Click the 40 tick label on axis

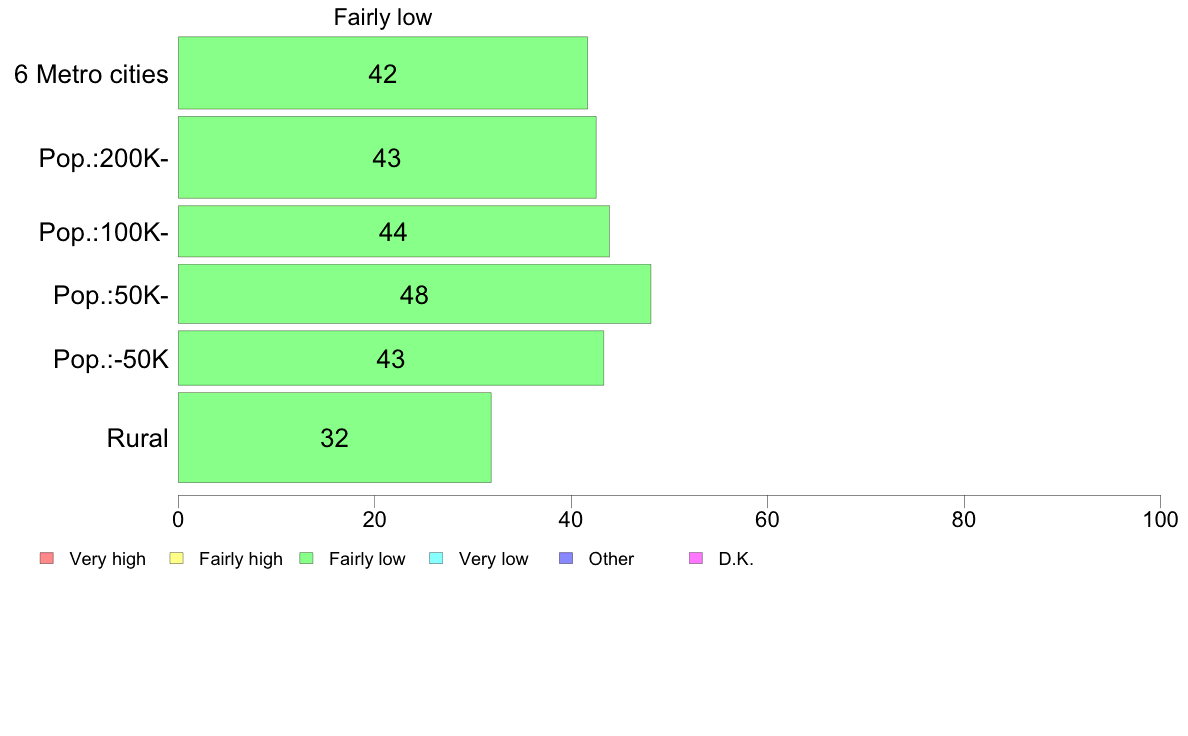pyautogui.click(x=571, y=519)
